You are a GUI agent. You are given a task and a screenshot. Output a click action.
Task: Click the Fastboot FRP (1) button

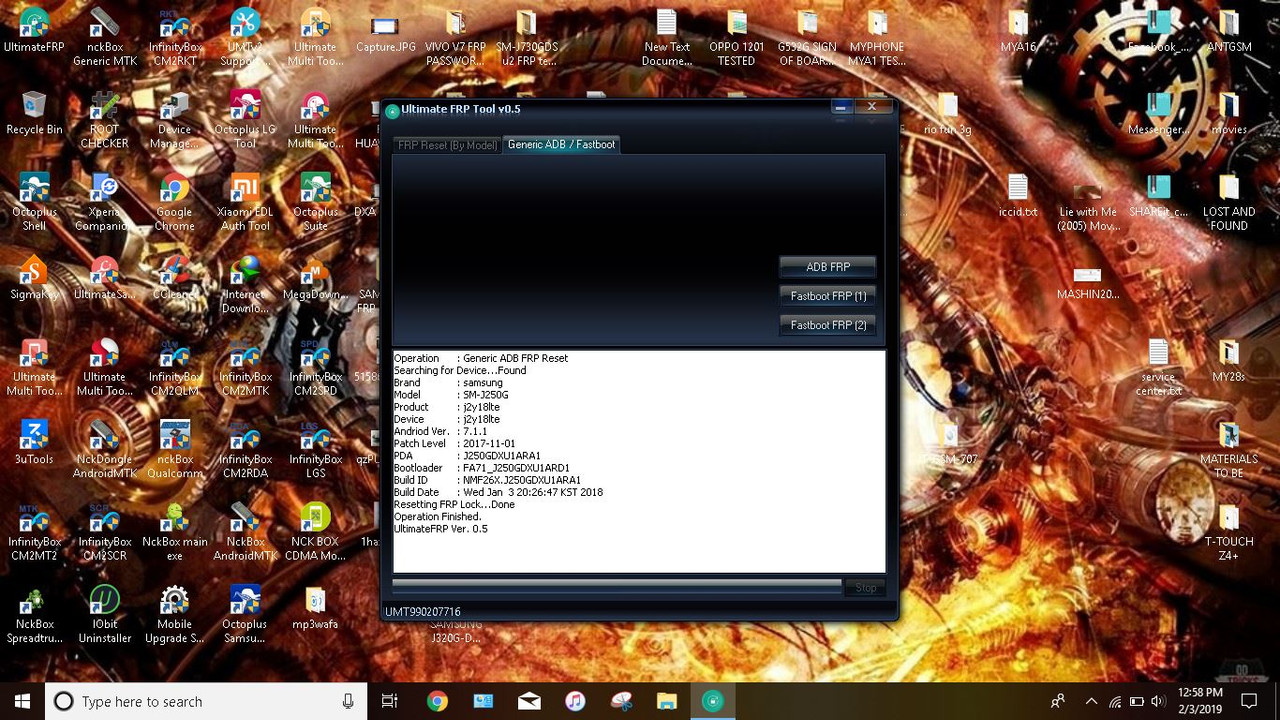(x=828, y=296)
